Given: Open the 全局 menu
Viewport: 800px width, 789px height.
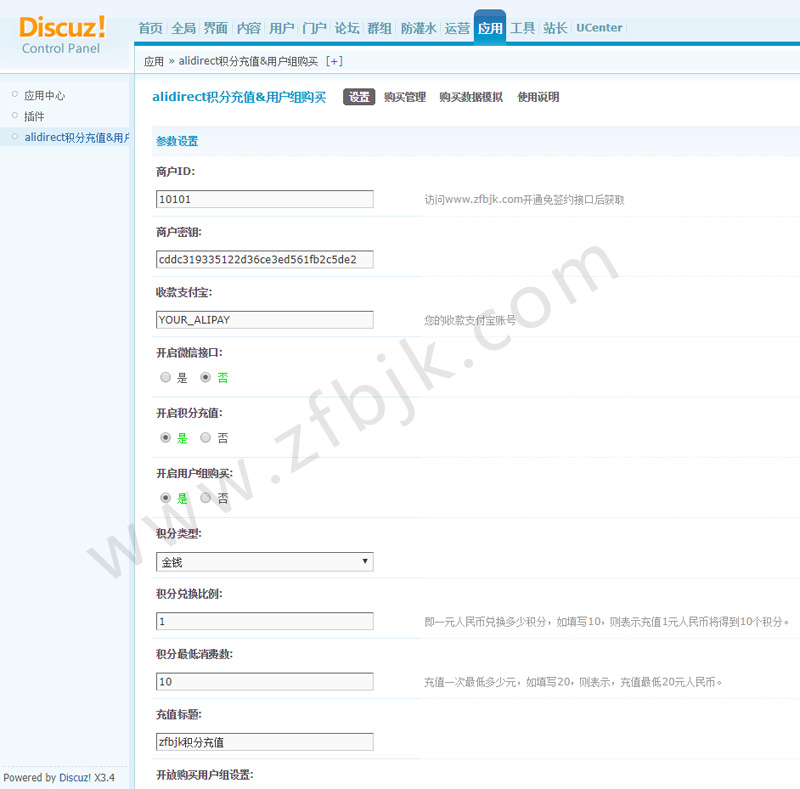Looking at the screenshot, I should [183, 28].
